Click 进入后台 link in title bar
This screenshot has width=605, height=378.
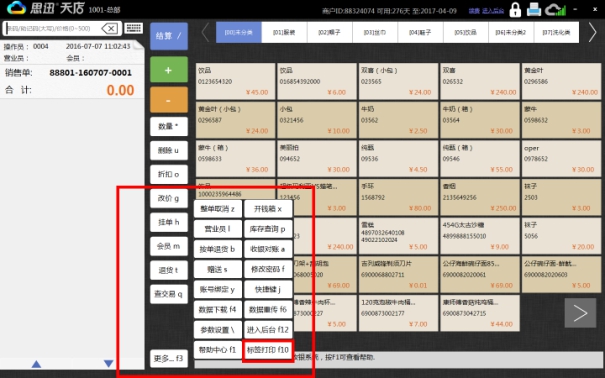(493, 11)
